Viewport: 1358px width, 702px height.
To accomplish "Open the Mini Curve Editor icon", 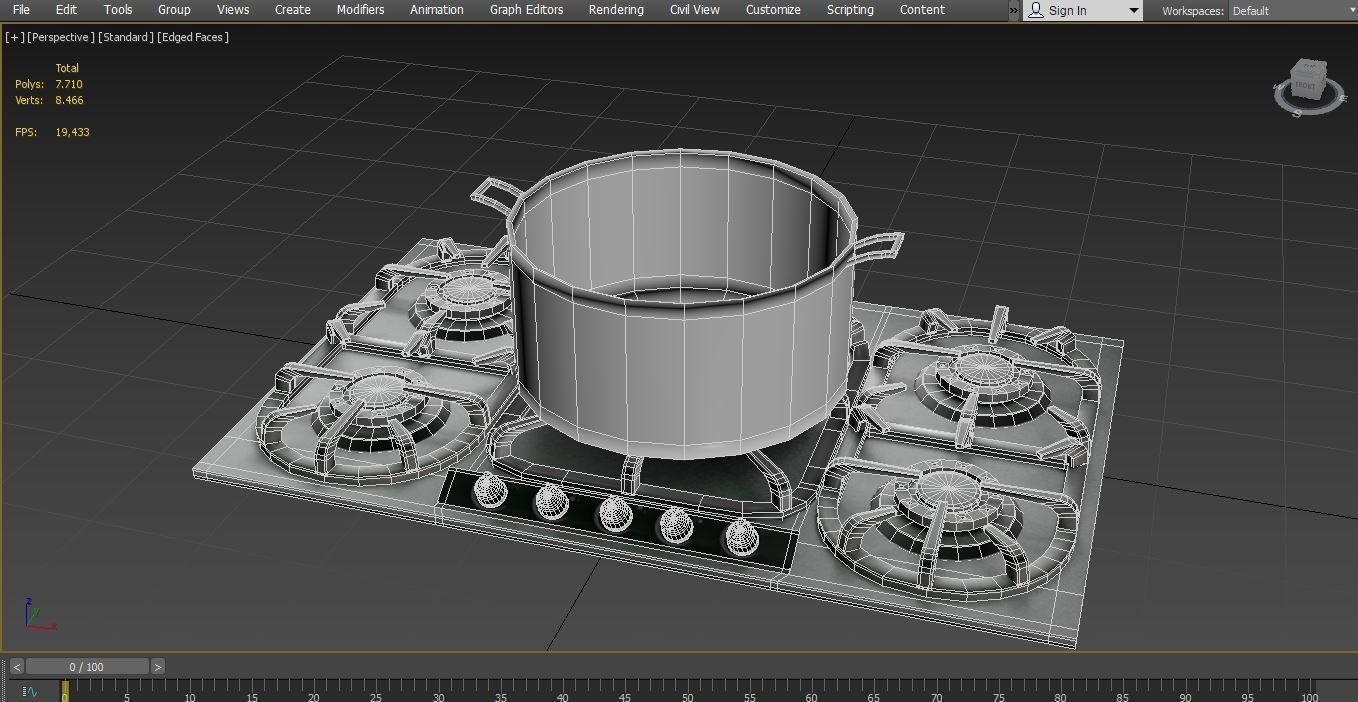I will pos(29,690).
